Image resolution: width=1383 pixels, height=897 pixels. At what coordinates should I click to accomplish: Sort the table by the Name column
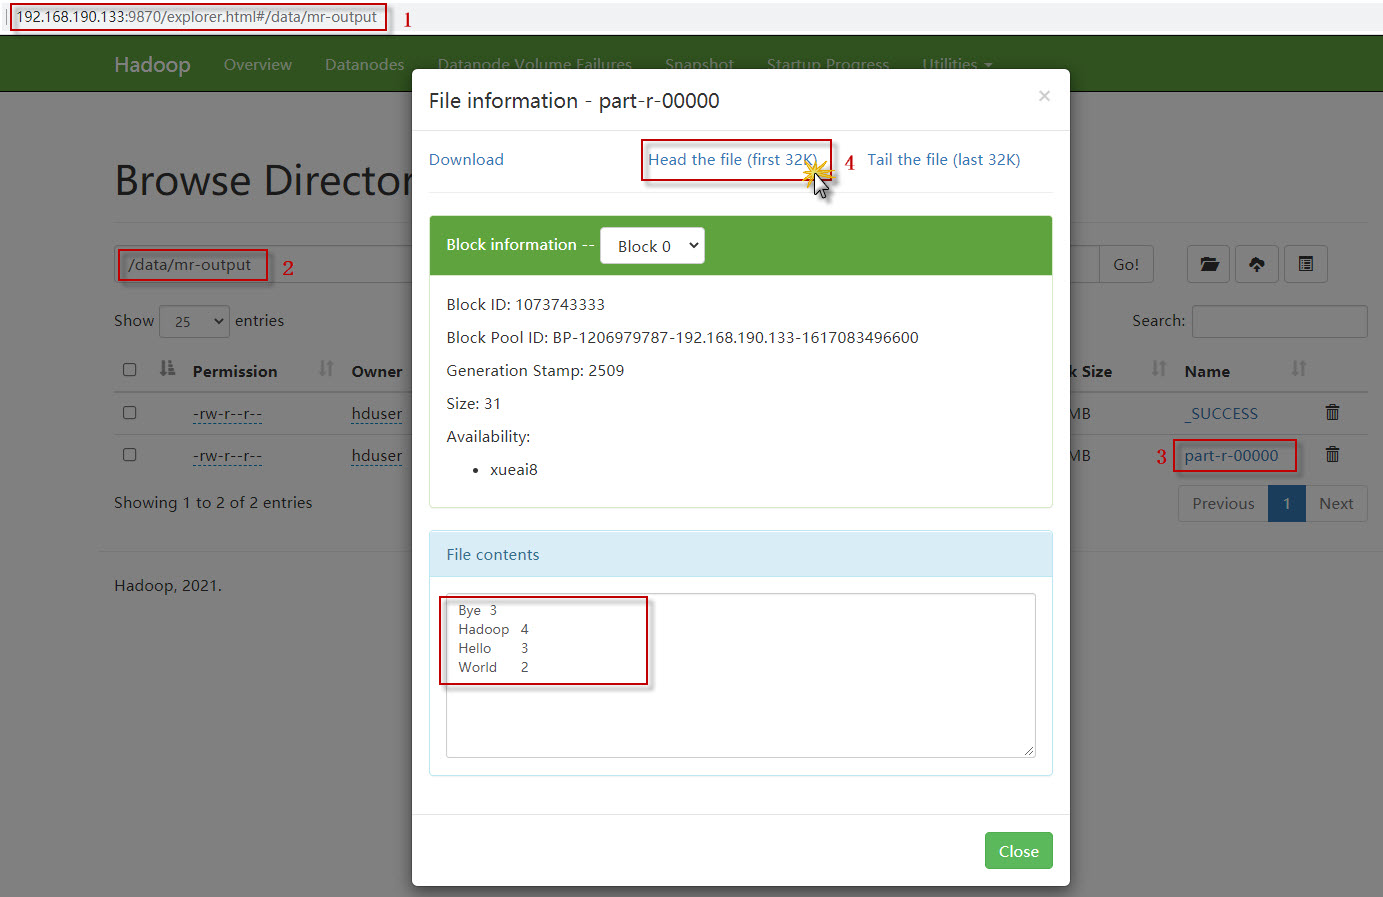pos(1207,371)
